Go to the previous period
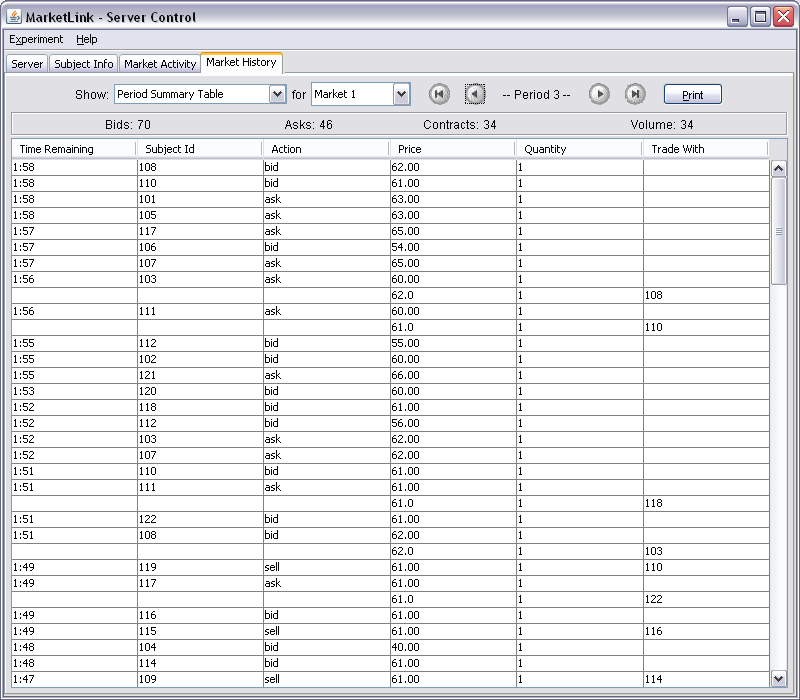This screenshot has height=700, width=800. click(474, 94)
